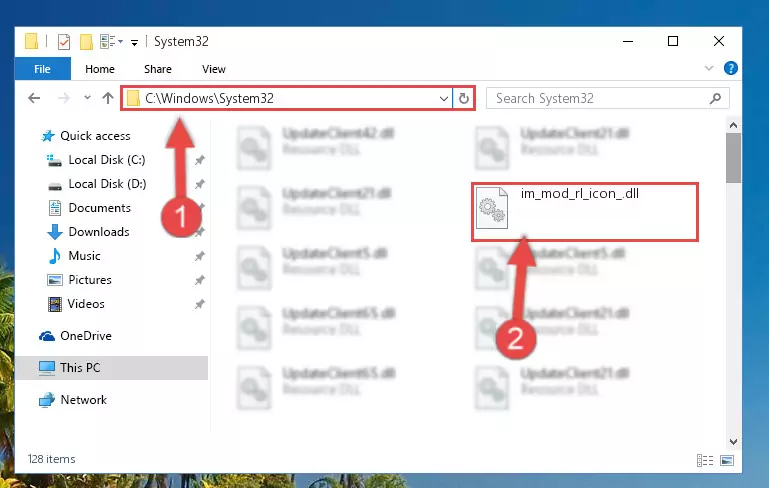Open Music in Quick access

coord(84,256)
